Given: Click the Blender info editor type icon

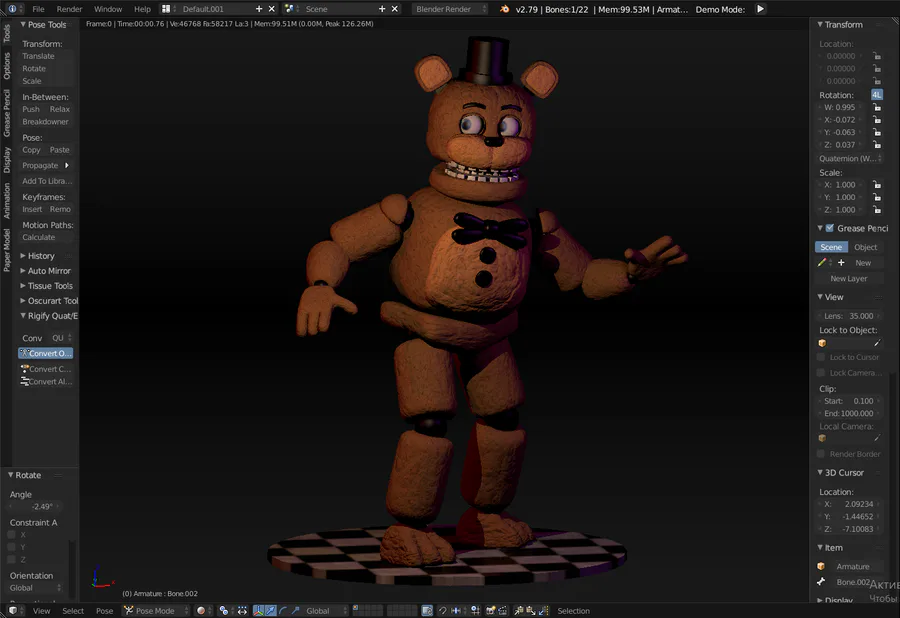Looking at the screenshot, I should pos(12,9).
